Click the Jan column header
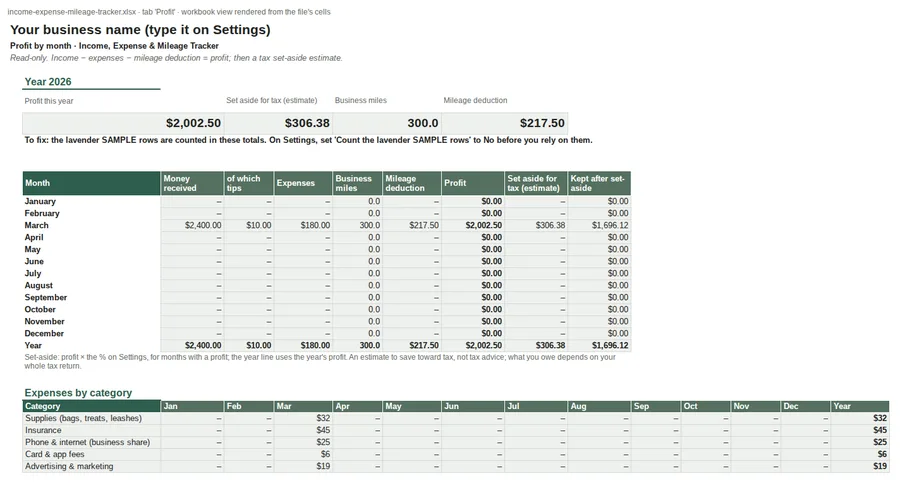Viewport: 900px width, 483px height. [192, 406]
